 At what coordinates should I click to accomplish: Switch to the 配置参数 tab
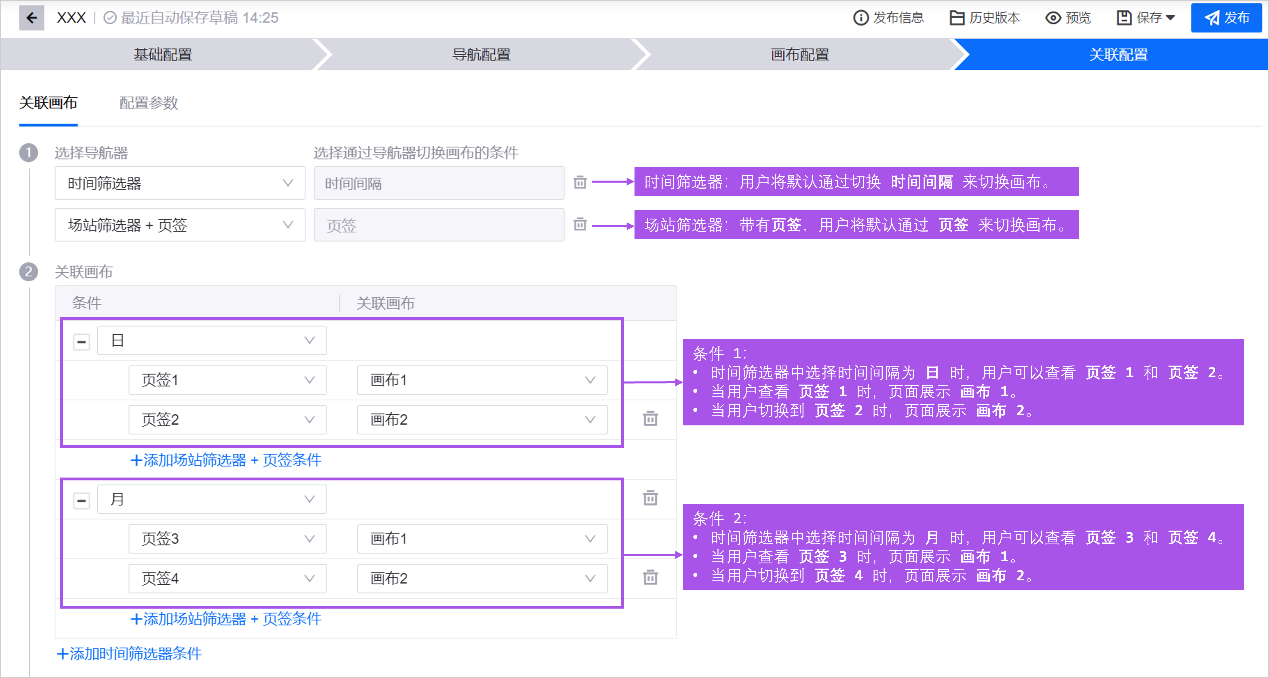148,103
